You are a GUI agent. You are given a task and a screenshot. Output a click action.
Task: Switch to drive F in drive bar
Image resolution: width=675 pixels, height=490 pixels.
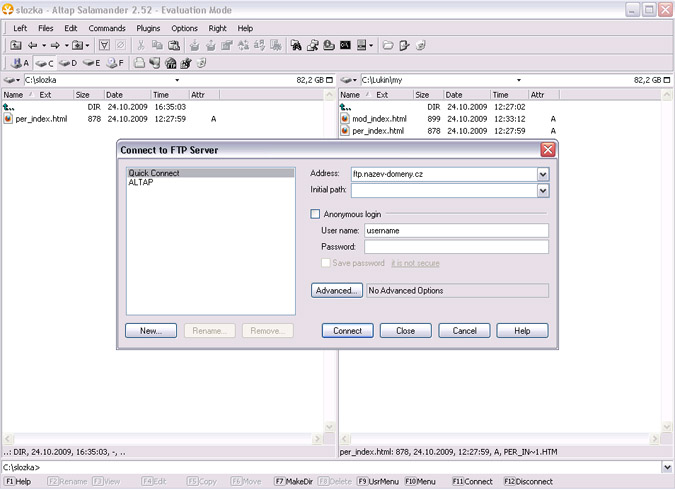(x=115, y=62)
